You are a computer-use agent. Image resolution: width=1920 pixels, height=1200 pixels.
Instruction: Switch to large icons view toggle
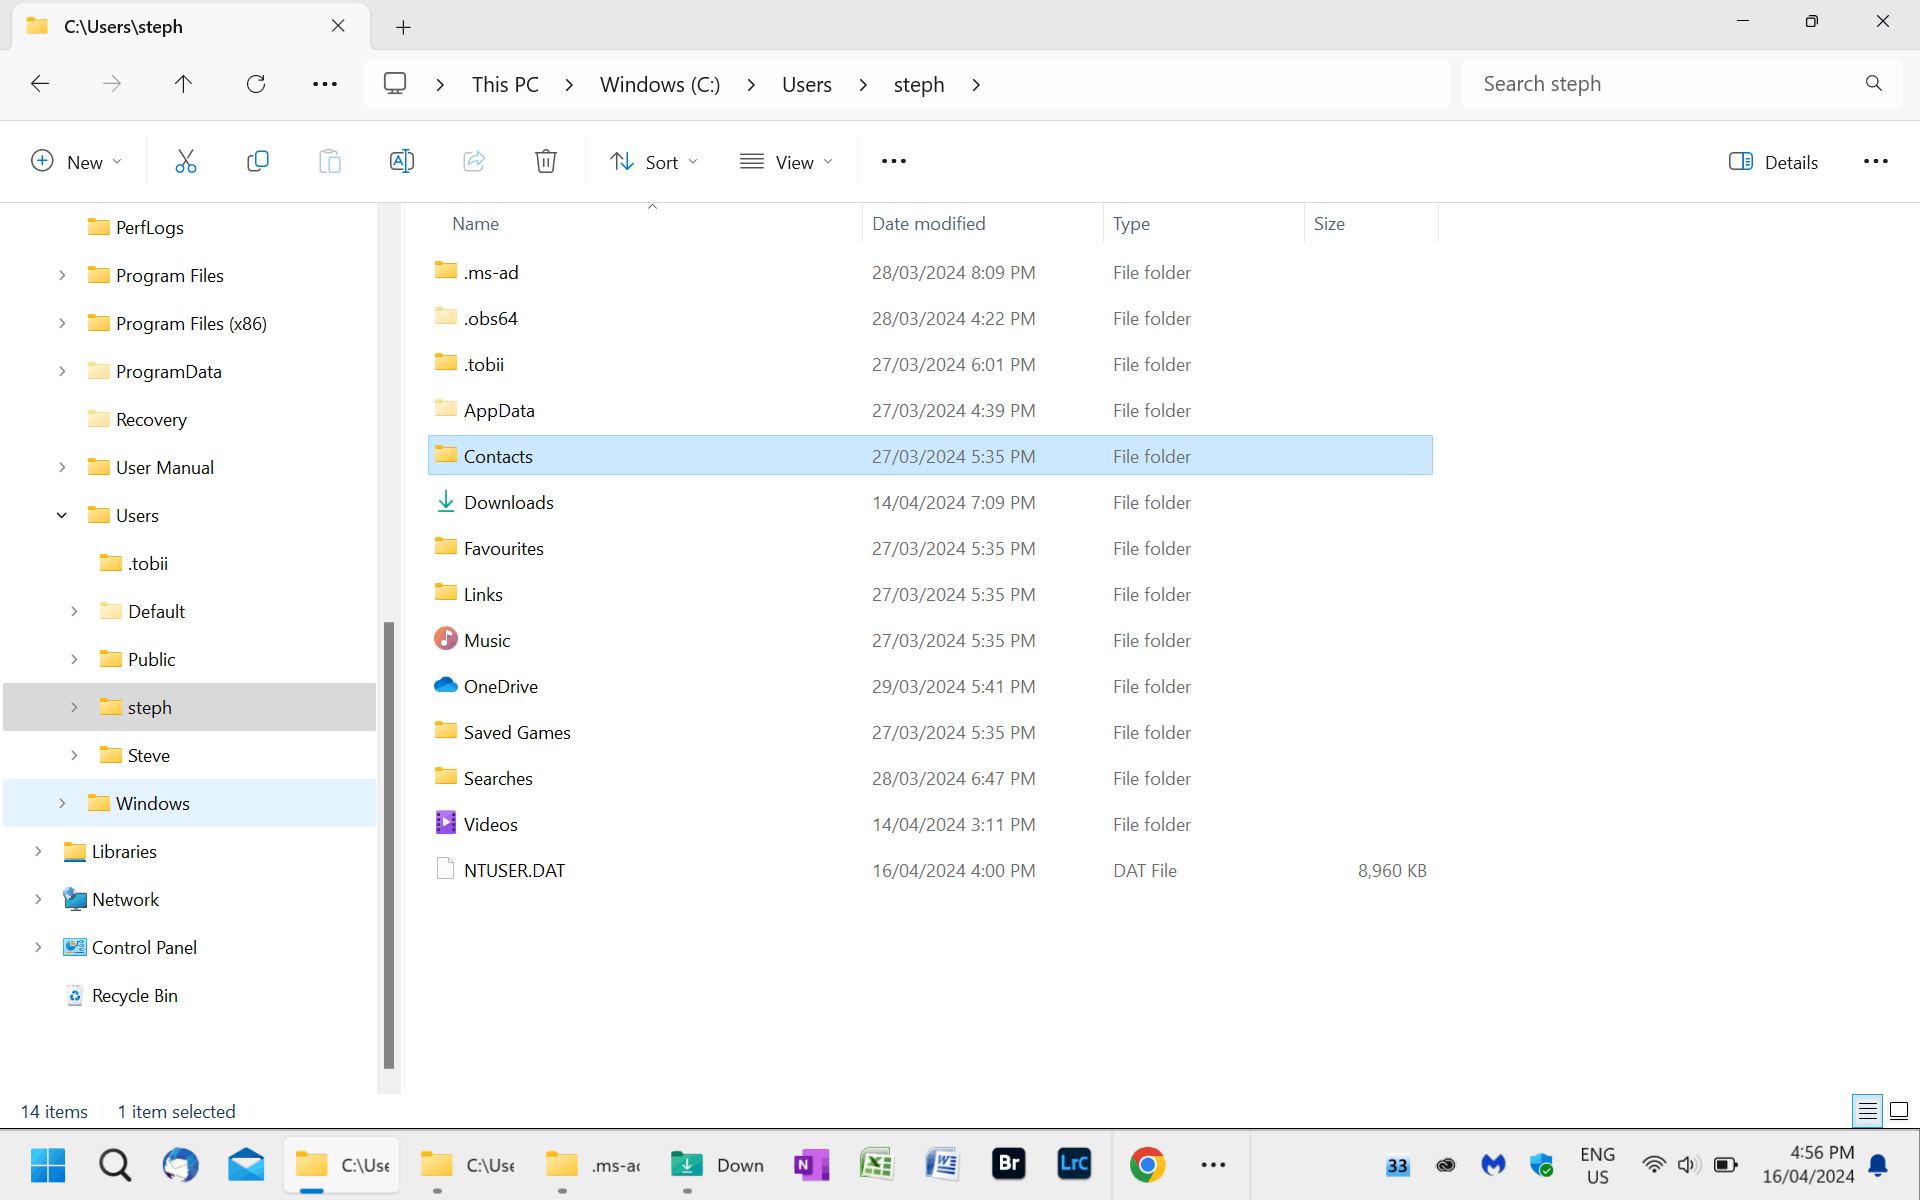(x=1899, y=1111)
